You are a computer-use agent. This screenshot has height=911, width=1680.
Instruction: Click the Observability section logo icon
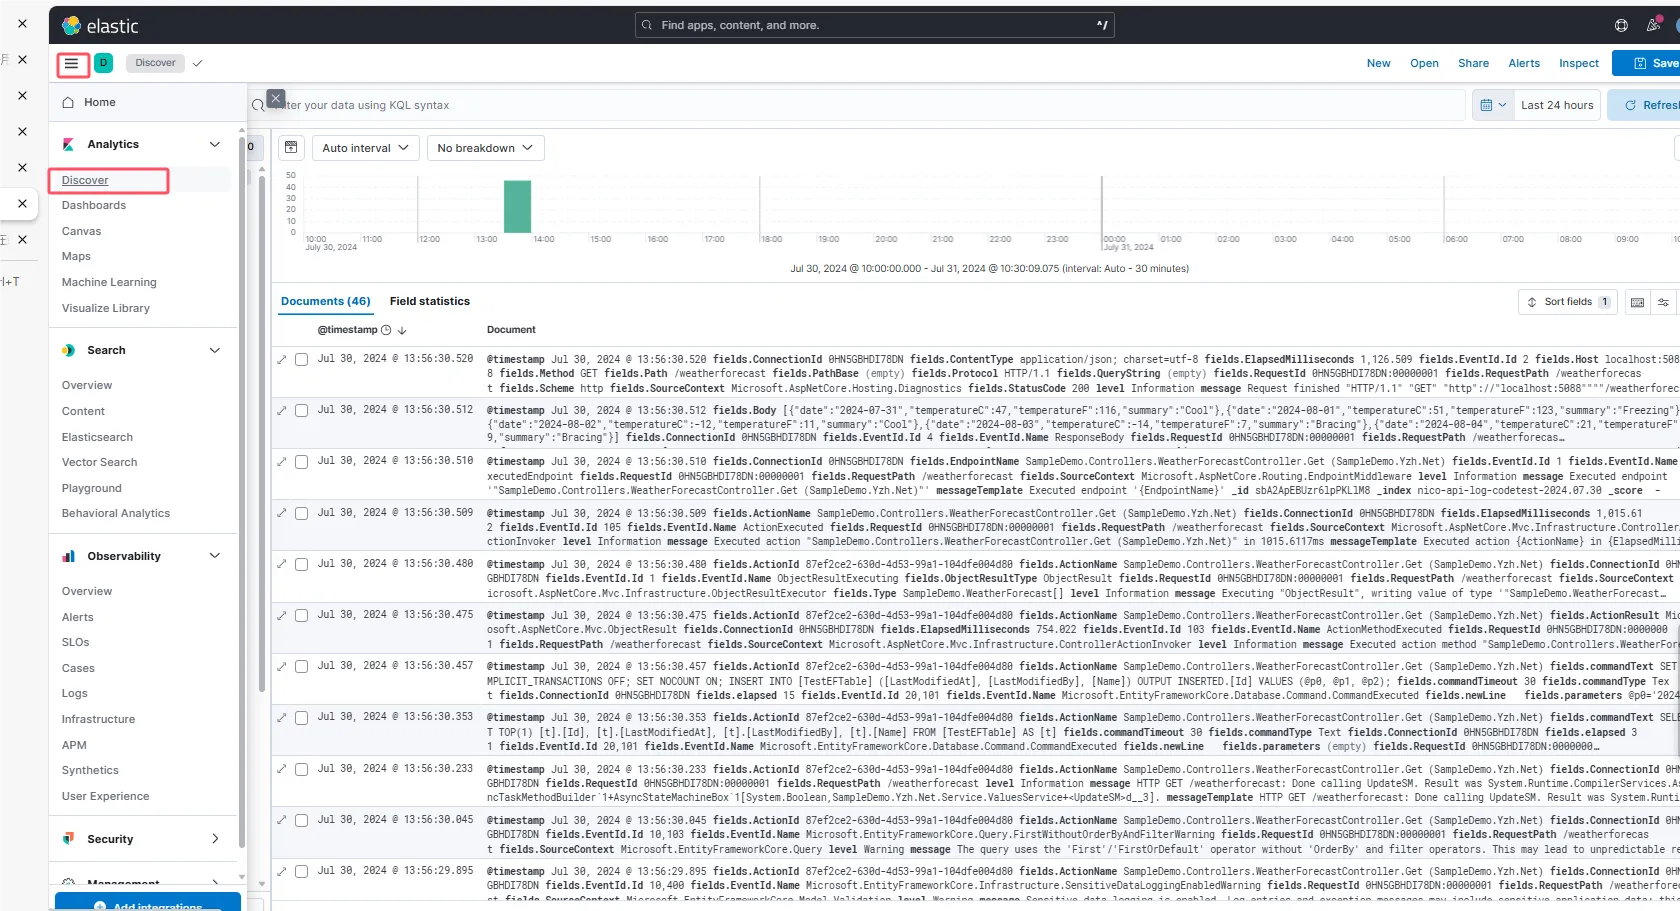point(68,556)
